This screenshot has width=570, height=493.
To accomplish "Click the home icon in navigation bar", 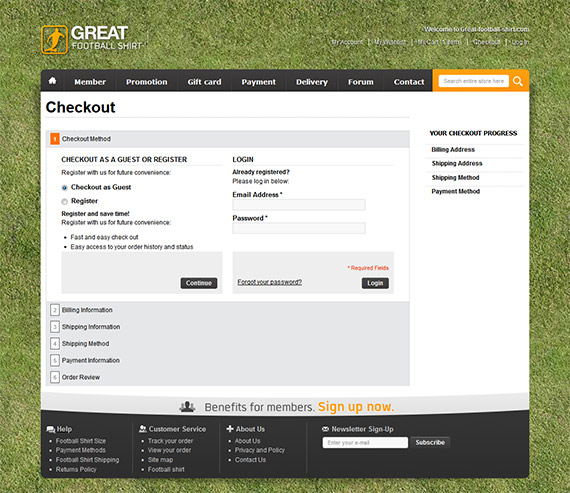I will coord(52,81).
